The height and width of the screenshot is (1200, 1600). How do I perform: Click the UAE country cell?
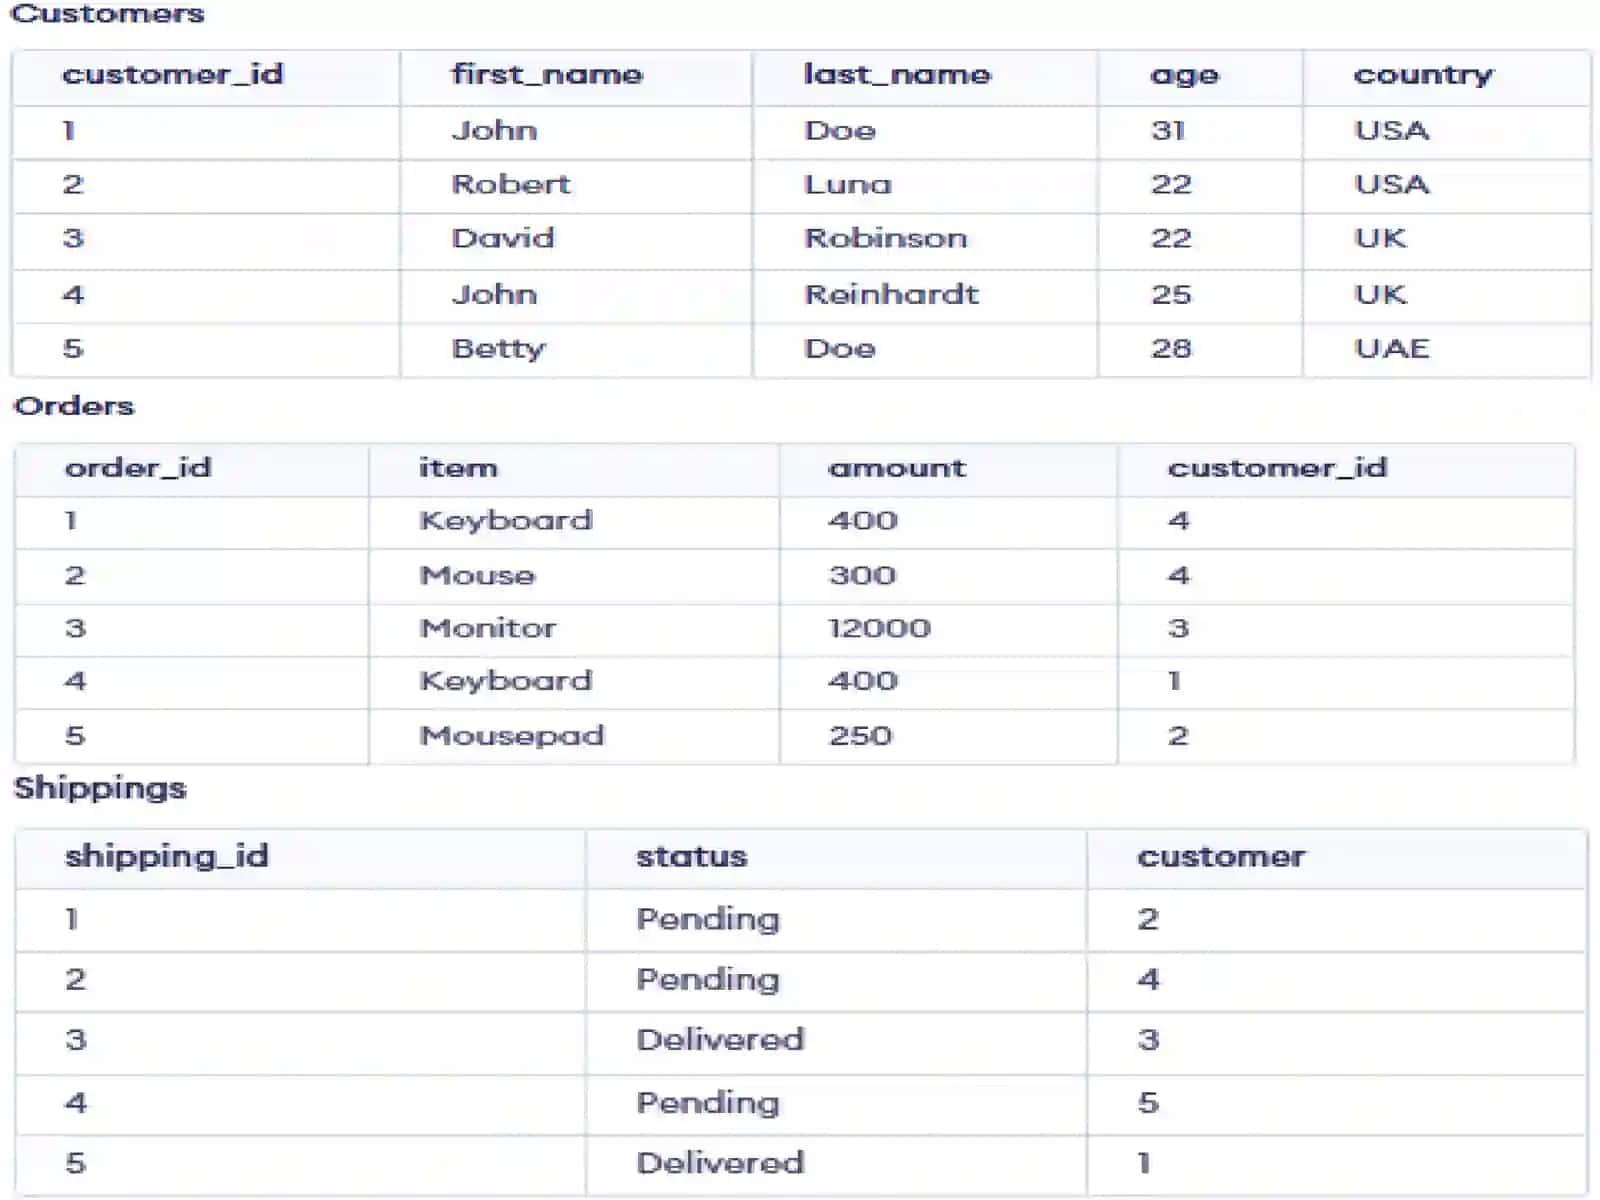(x=1392, y=348)
